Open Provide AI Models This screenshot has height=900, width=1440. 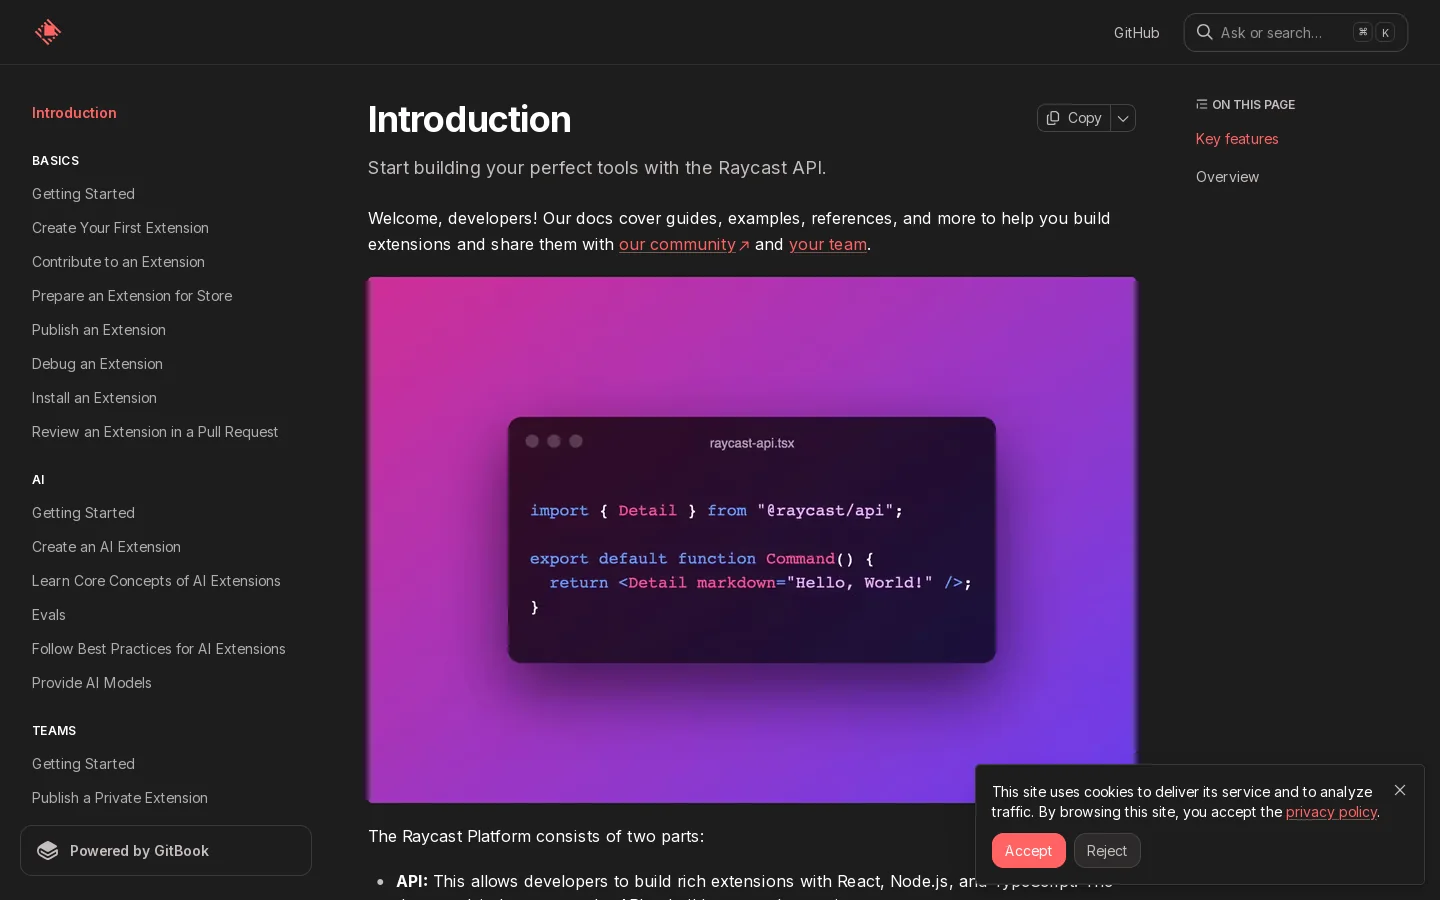(92, 683)
